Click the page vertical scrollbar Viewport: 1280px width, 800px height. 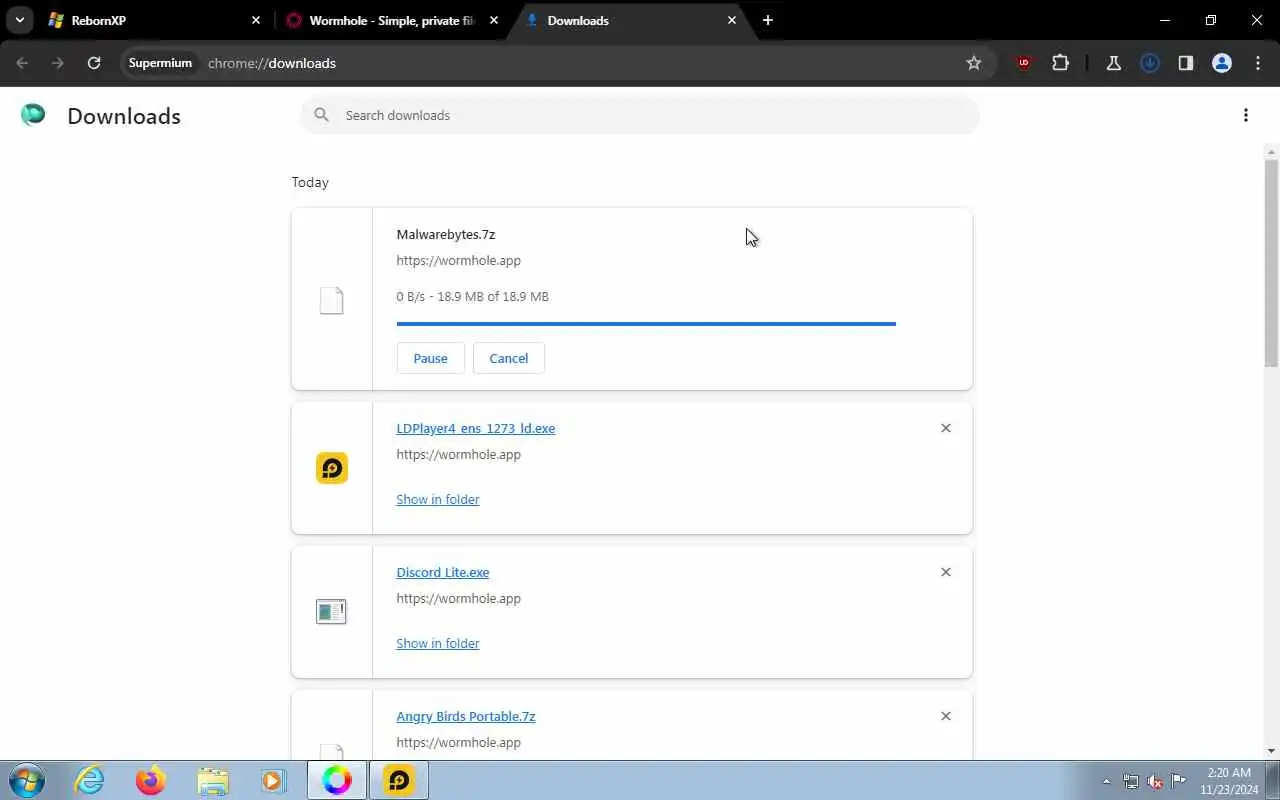coord(1272,263)
